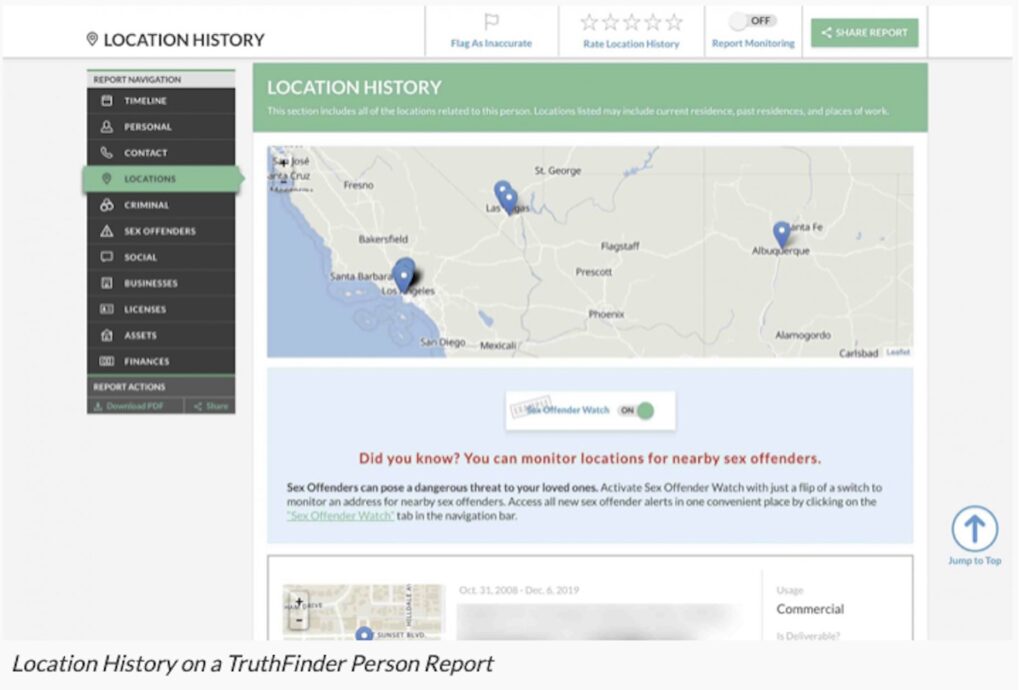Viewport: 1024px width, 690px height.
Task: Open the Timeline section in report navigation
Action: click(x=161, y=101)
